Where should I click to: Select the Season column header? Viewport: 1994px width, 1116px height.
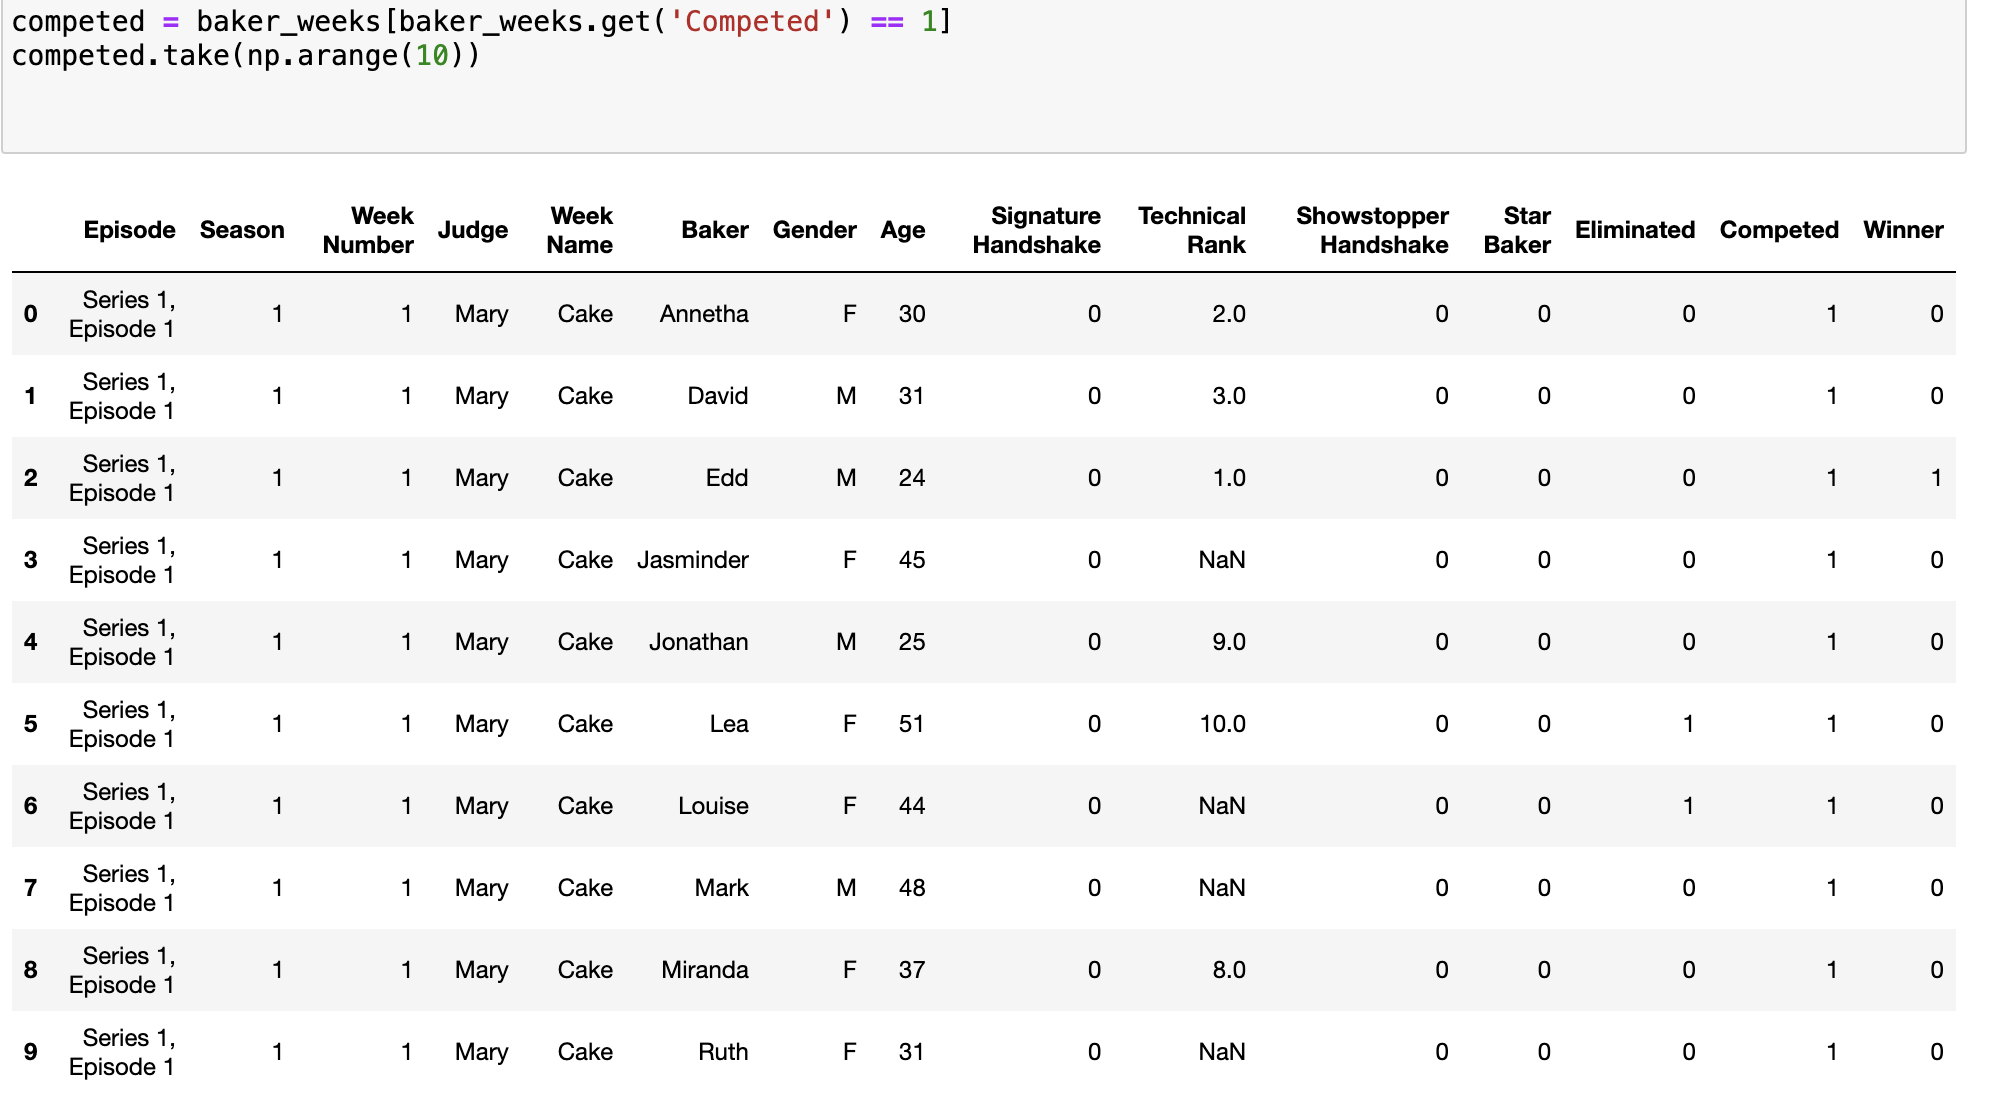point(242,230)
